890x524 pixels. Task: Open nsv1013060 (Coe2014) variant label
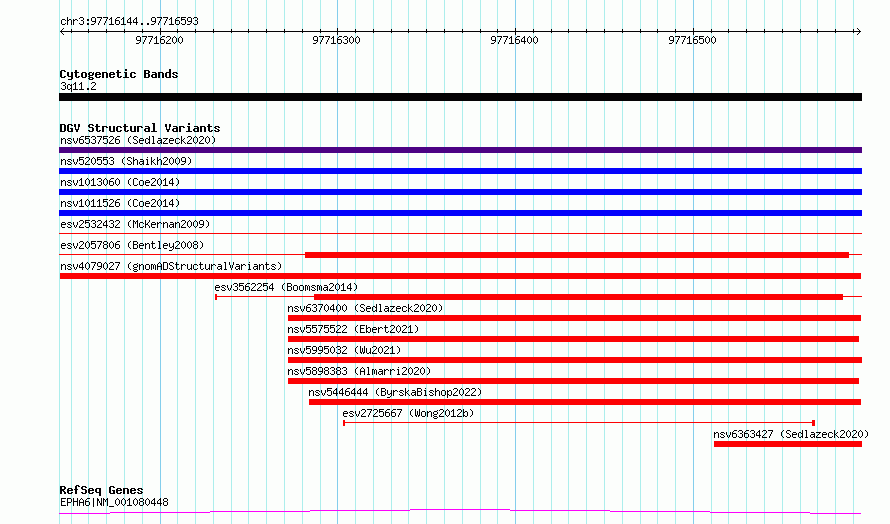[120, 182]
